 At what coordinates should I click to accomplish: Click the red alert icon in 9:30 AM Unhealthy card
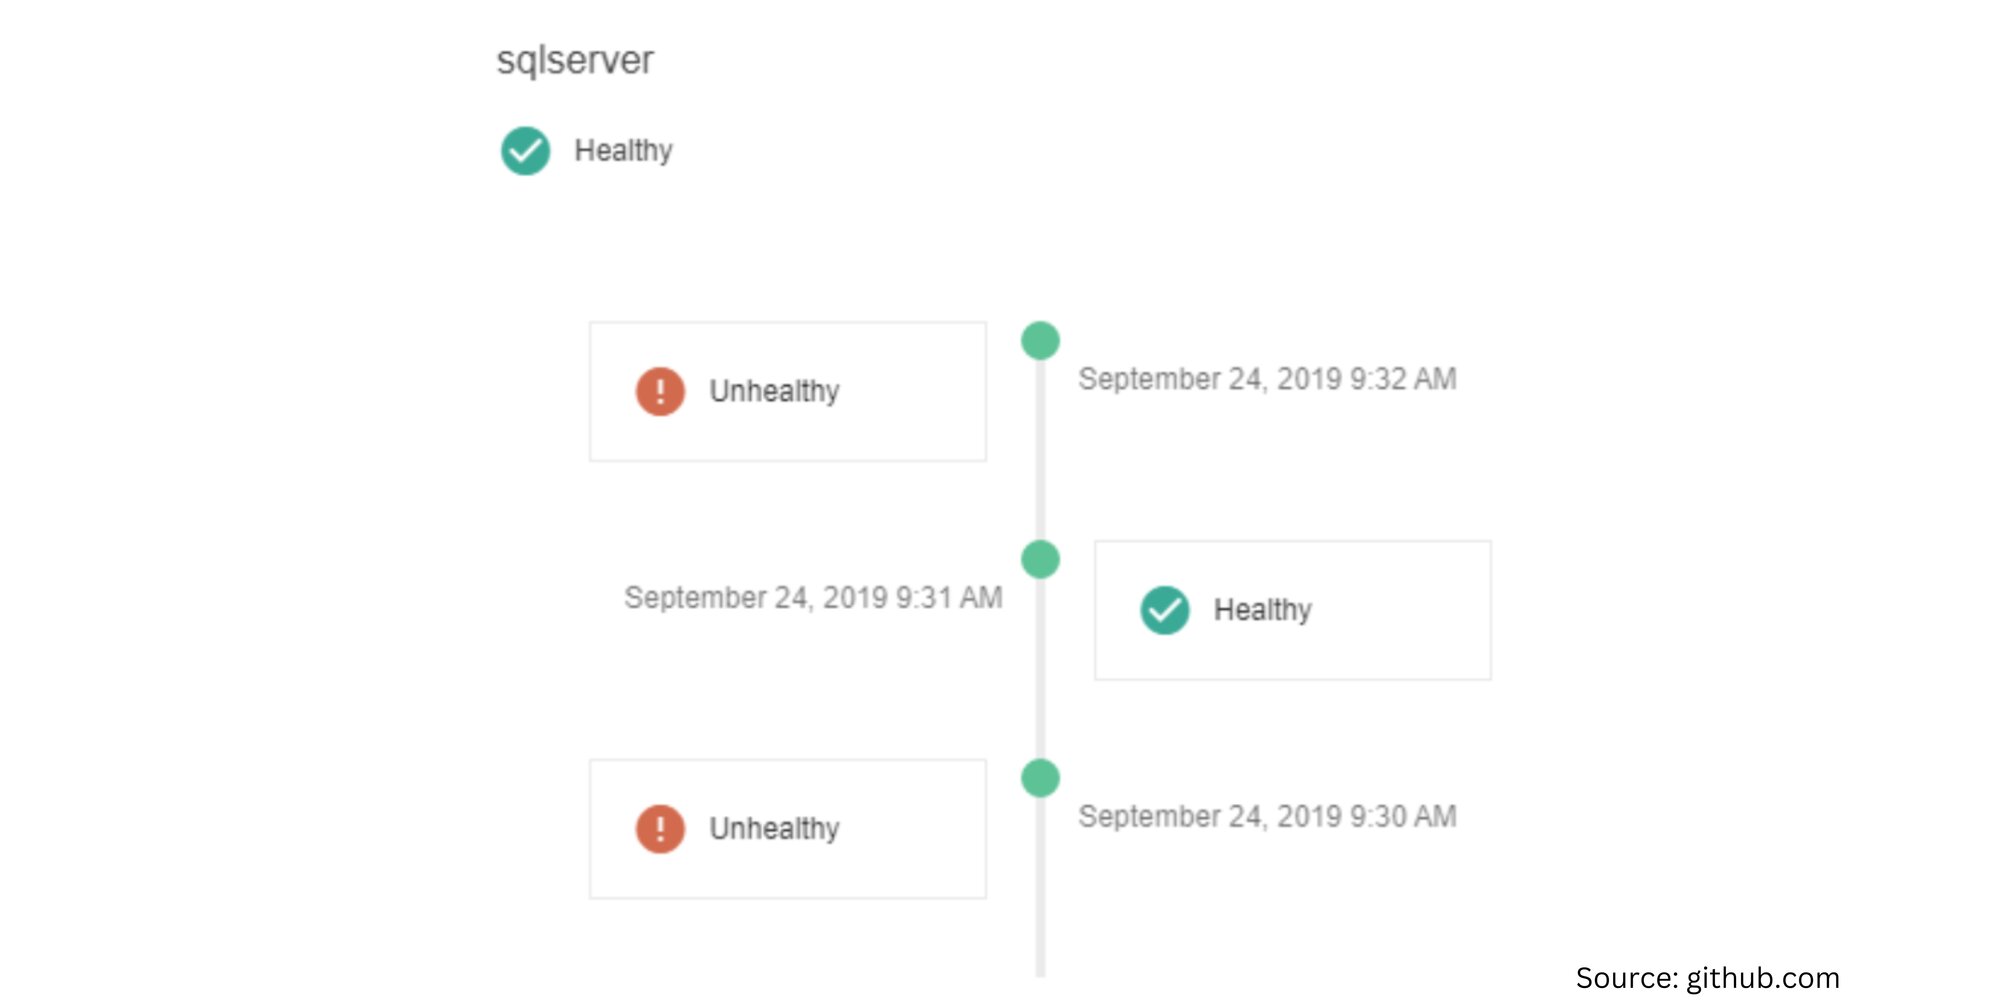(x=660, y=829)
